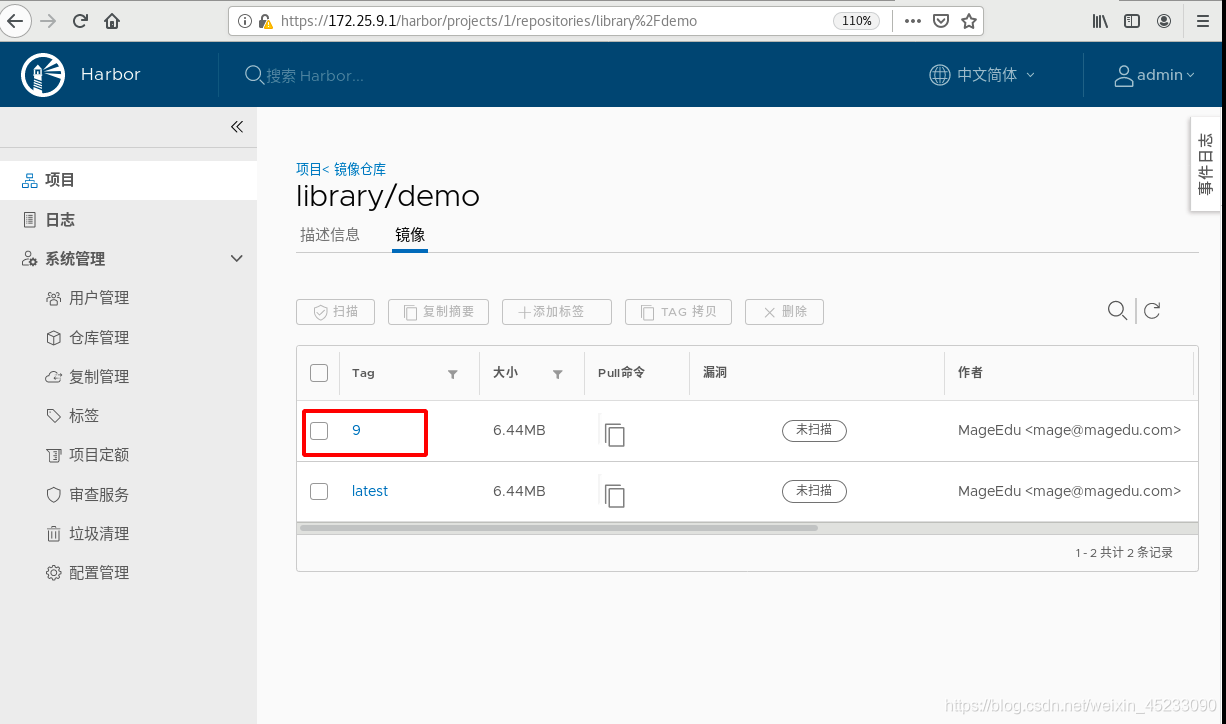Open the admin user dropdown

point(1155,75)
